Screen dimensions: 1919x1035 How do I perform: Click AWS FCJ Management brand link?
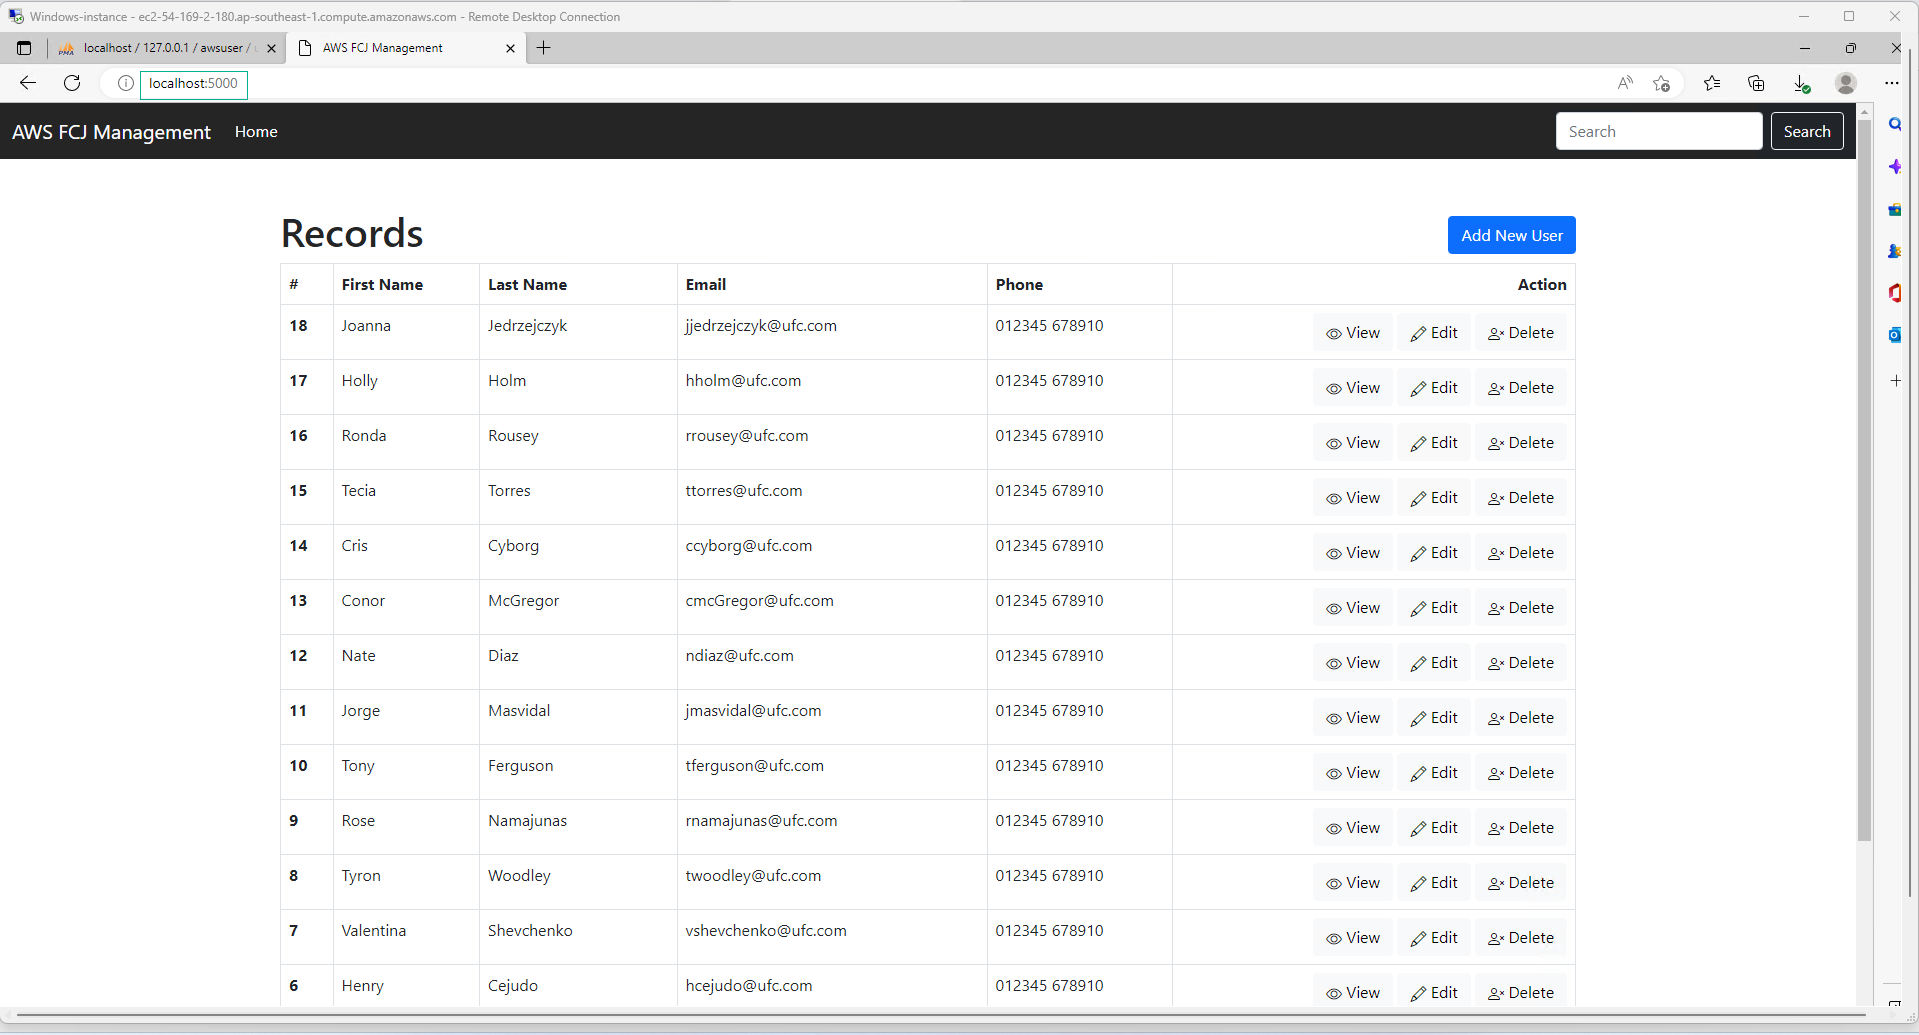[111, 132]
